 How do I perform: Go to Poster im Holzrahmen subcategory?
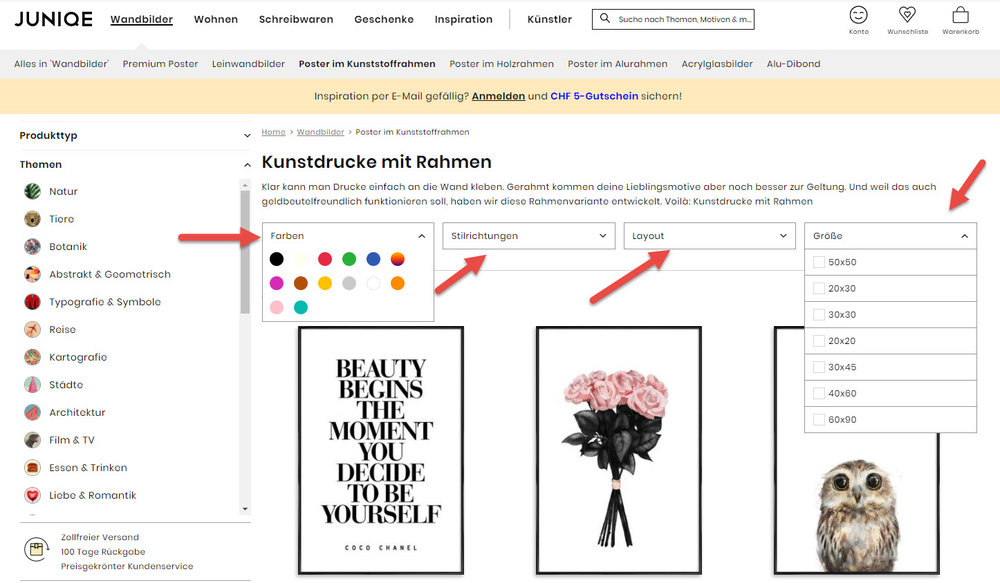[501, 64]
